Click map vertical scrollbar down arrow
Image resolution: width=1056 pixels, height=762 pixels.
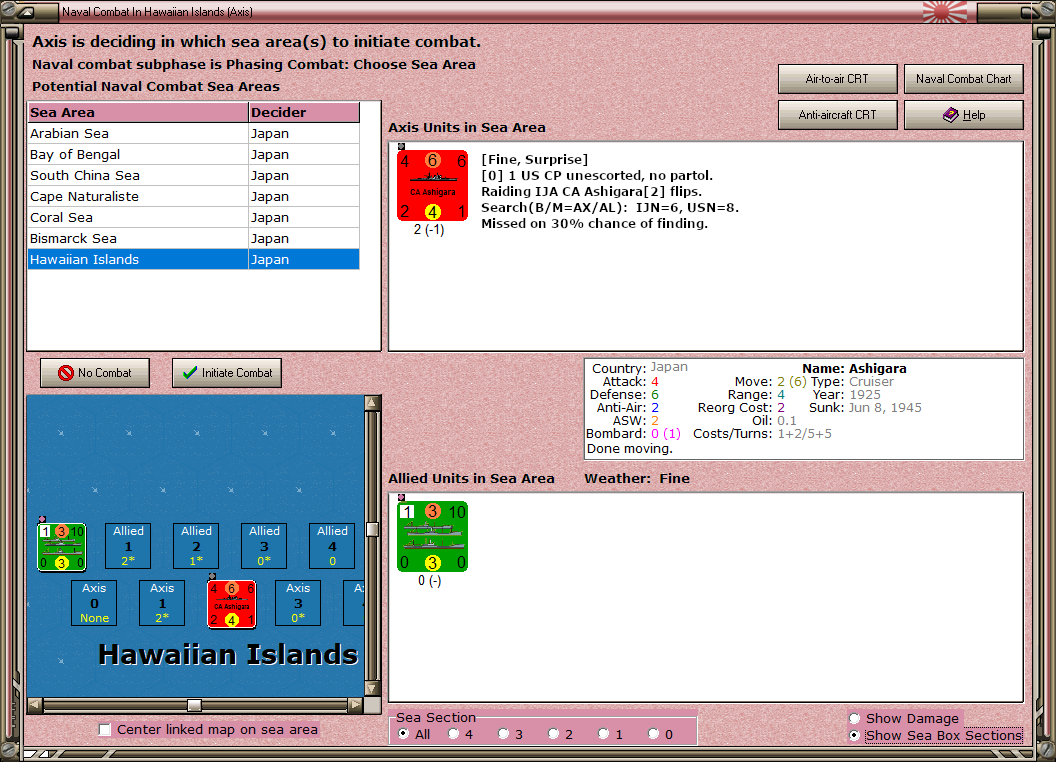tap(372, 689)
